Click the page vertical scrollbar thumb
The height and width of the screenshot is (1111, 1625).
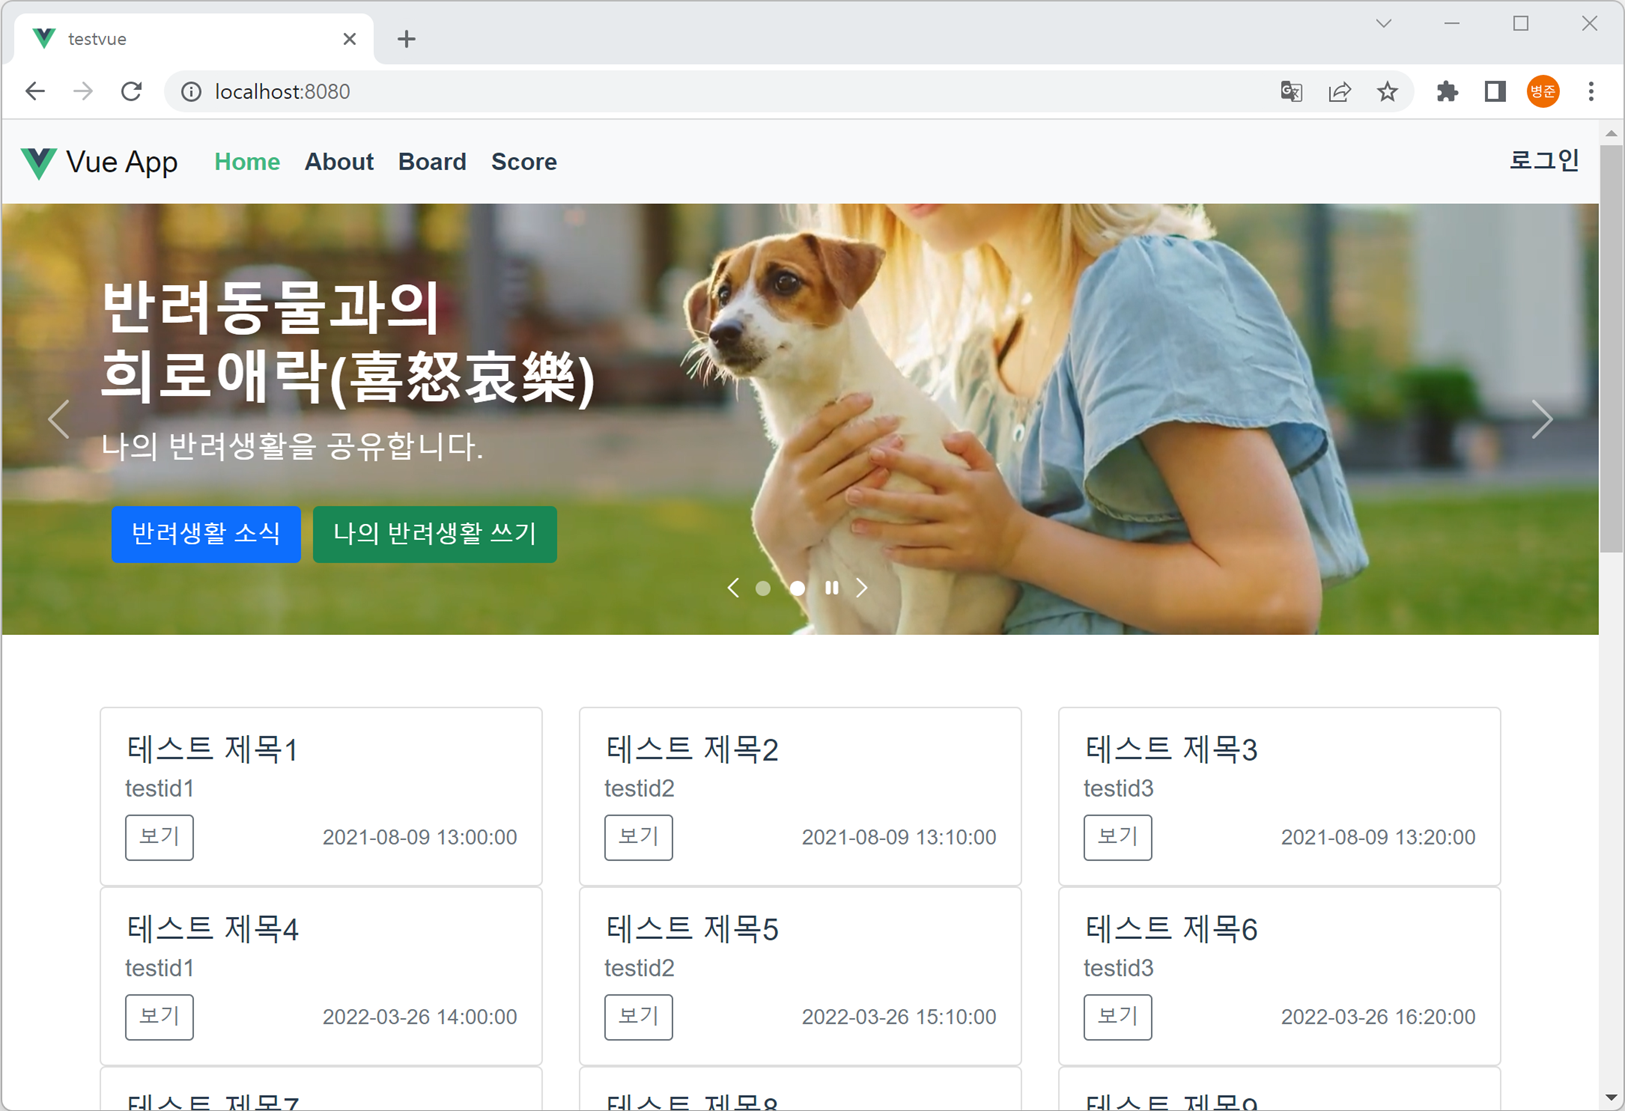(x=1611, y=349)
